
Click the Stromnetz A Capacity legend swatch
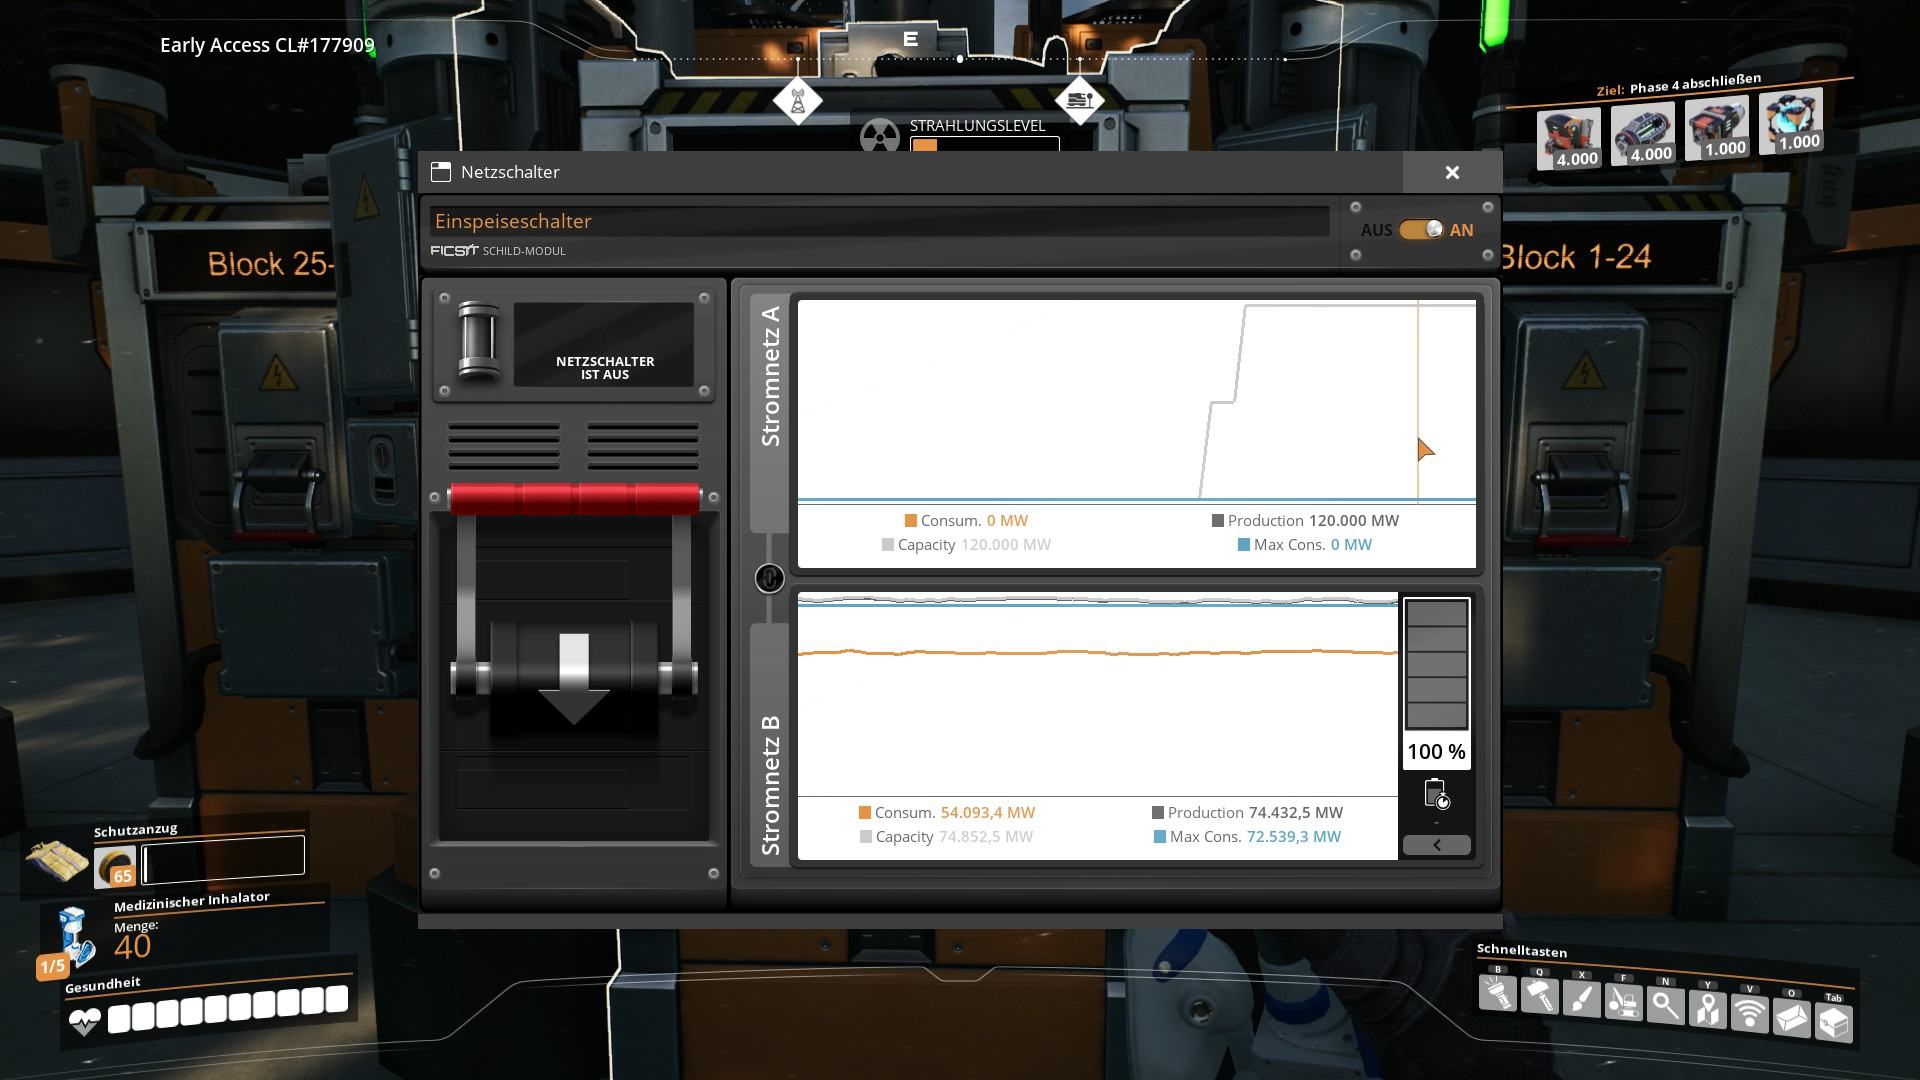coord(888,545)
